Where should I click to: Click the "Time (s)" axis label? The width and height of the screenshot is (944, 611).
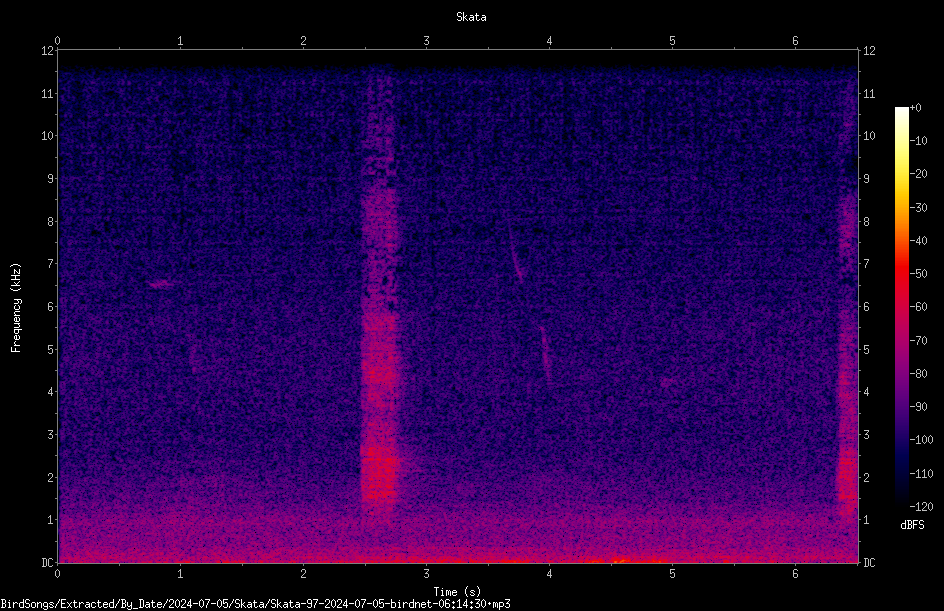click(x=457, y=592)
